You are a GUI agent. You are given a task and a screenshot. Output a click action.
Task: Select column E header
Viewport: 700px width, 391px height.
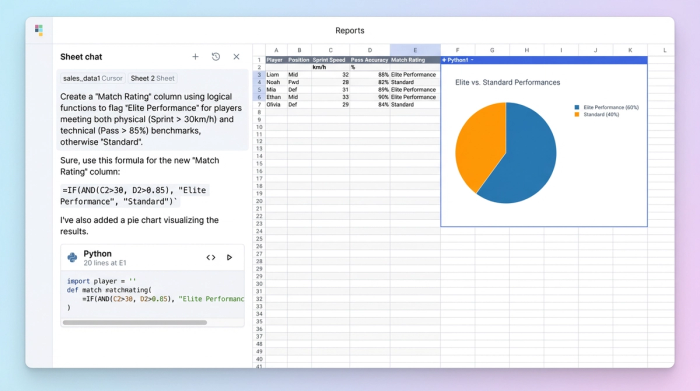click(415, 50)
